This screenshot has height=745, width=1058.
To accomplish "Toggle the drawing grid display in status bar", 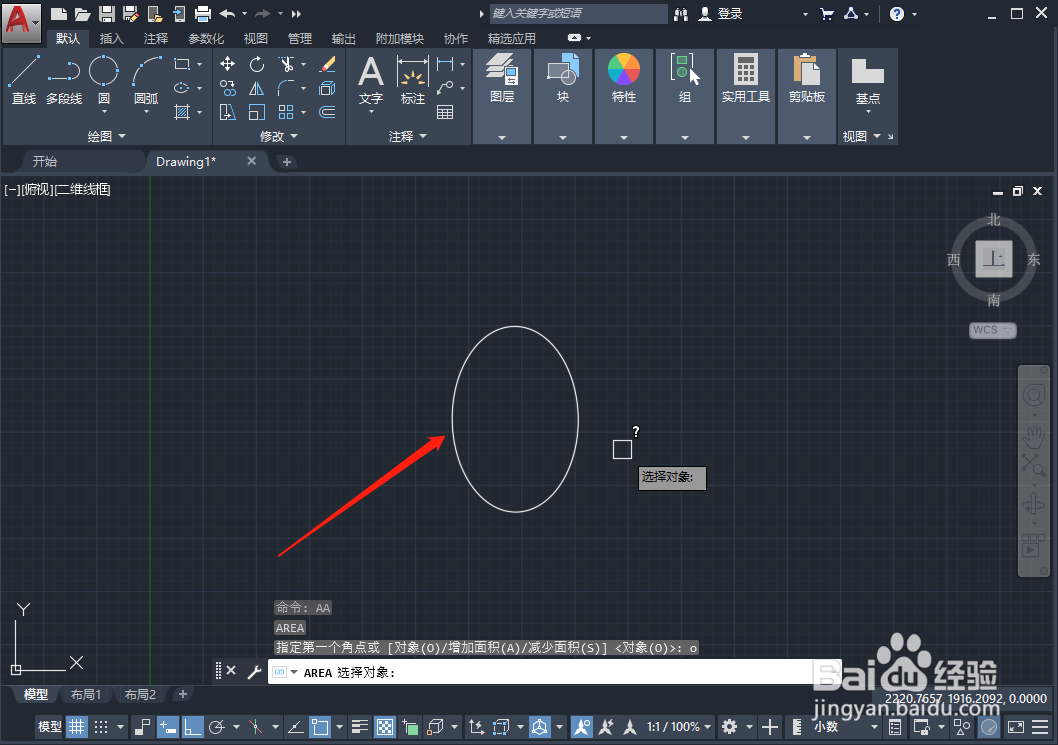I will [x=76, y=727].
